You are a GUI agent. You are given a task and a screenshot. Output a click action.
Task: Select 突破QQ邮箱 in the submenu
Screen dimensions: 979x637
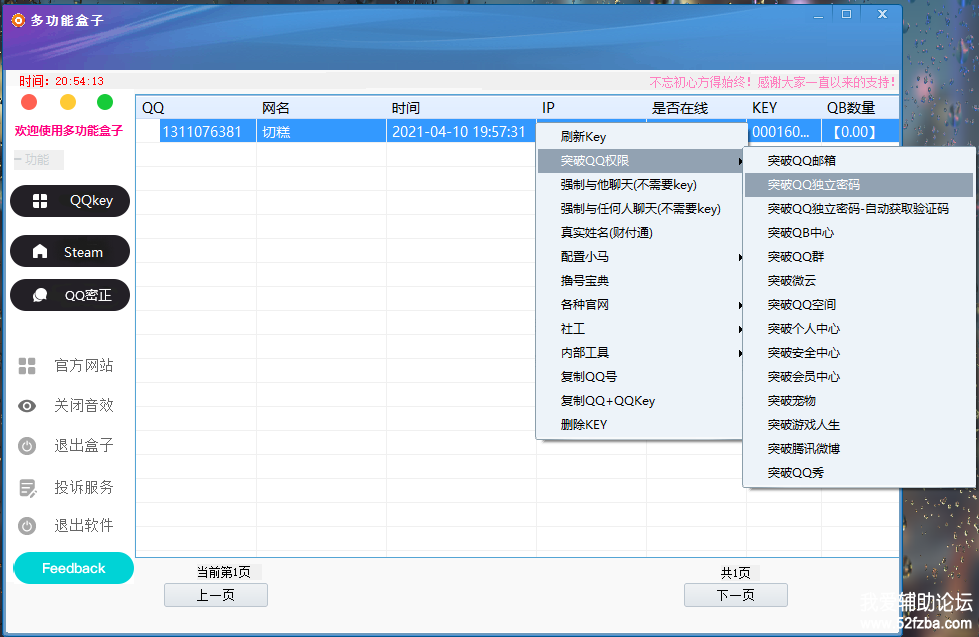click(859, 160)
